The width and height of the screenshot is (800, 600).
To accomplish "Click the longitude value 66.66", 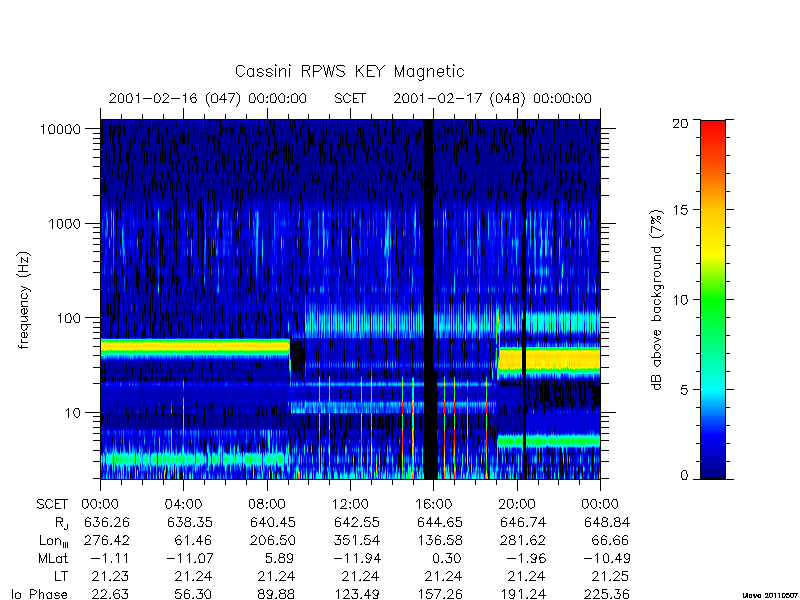I will click(x=611, y=540).
